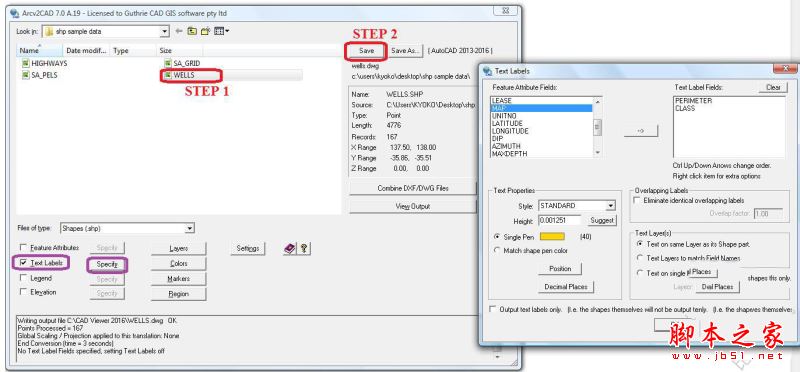Select the WELLS shapefile icon

[168, 76]
